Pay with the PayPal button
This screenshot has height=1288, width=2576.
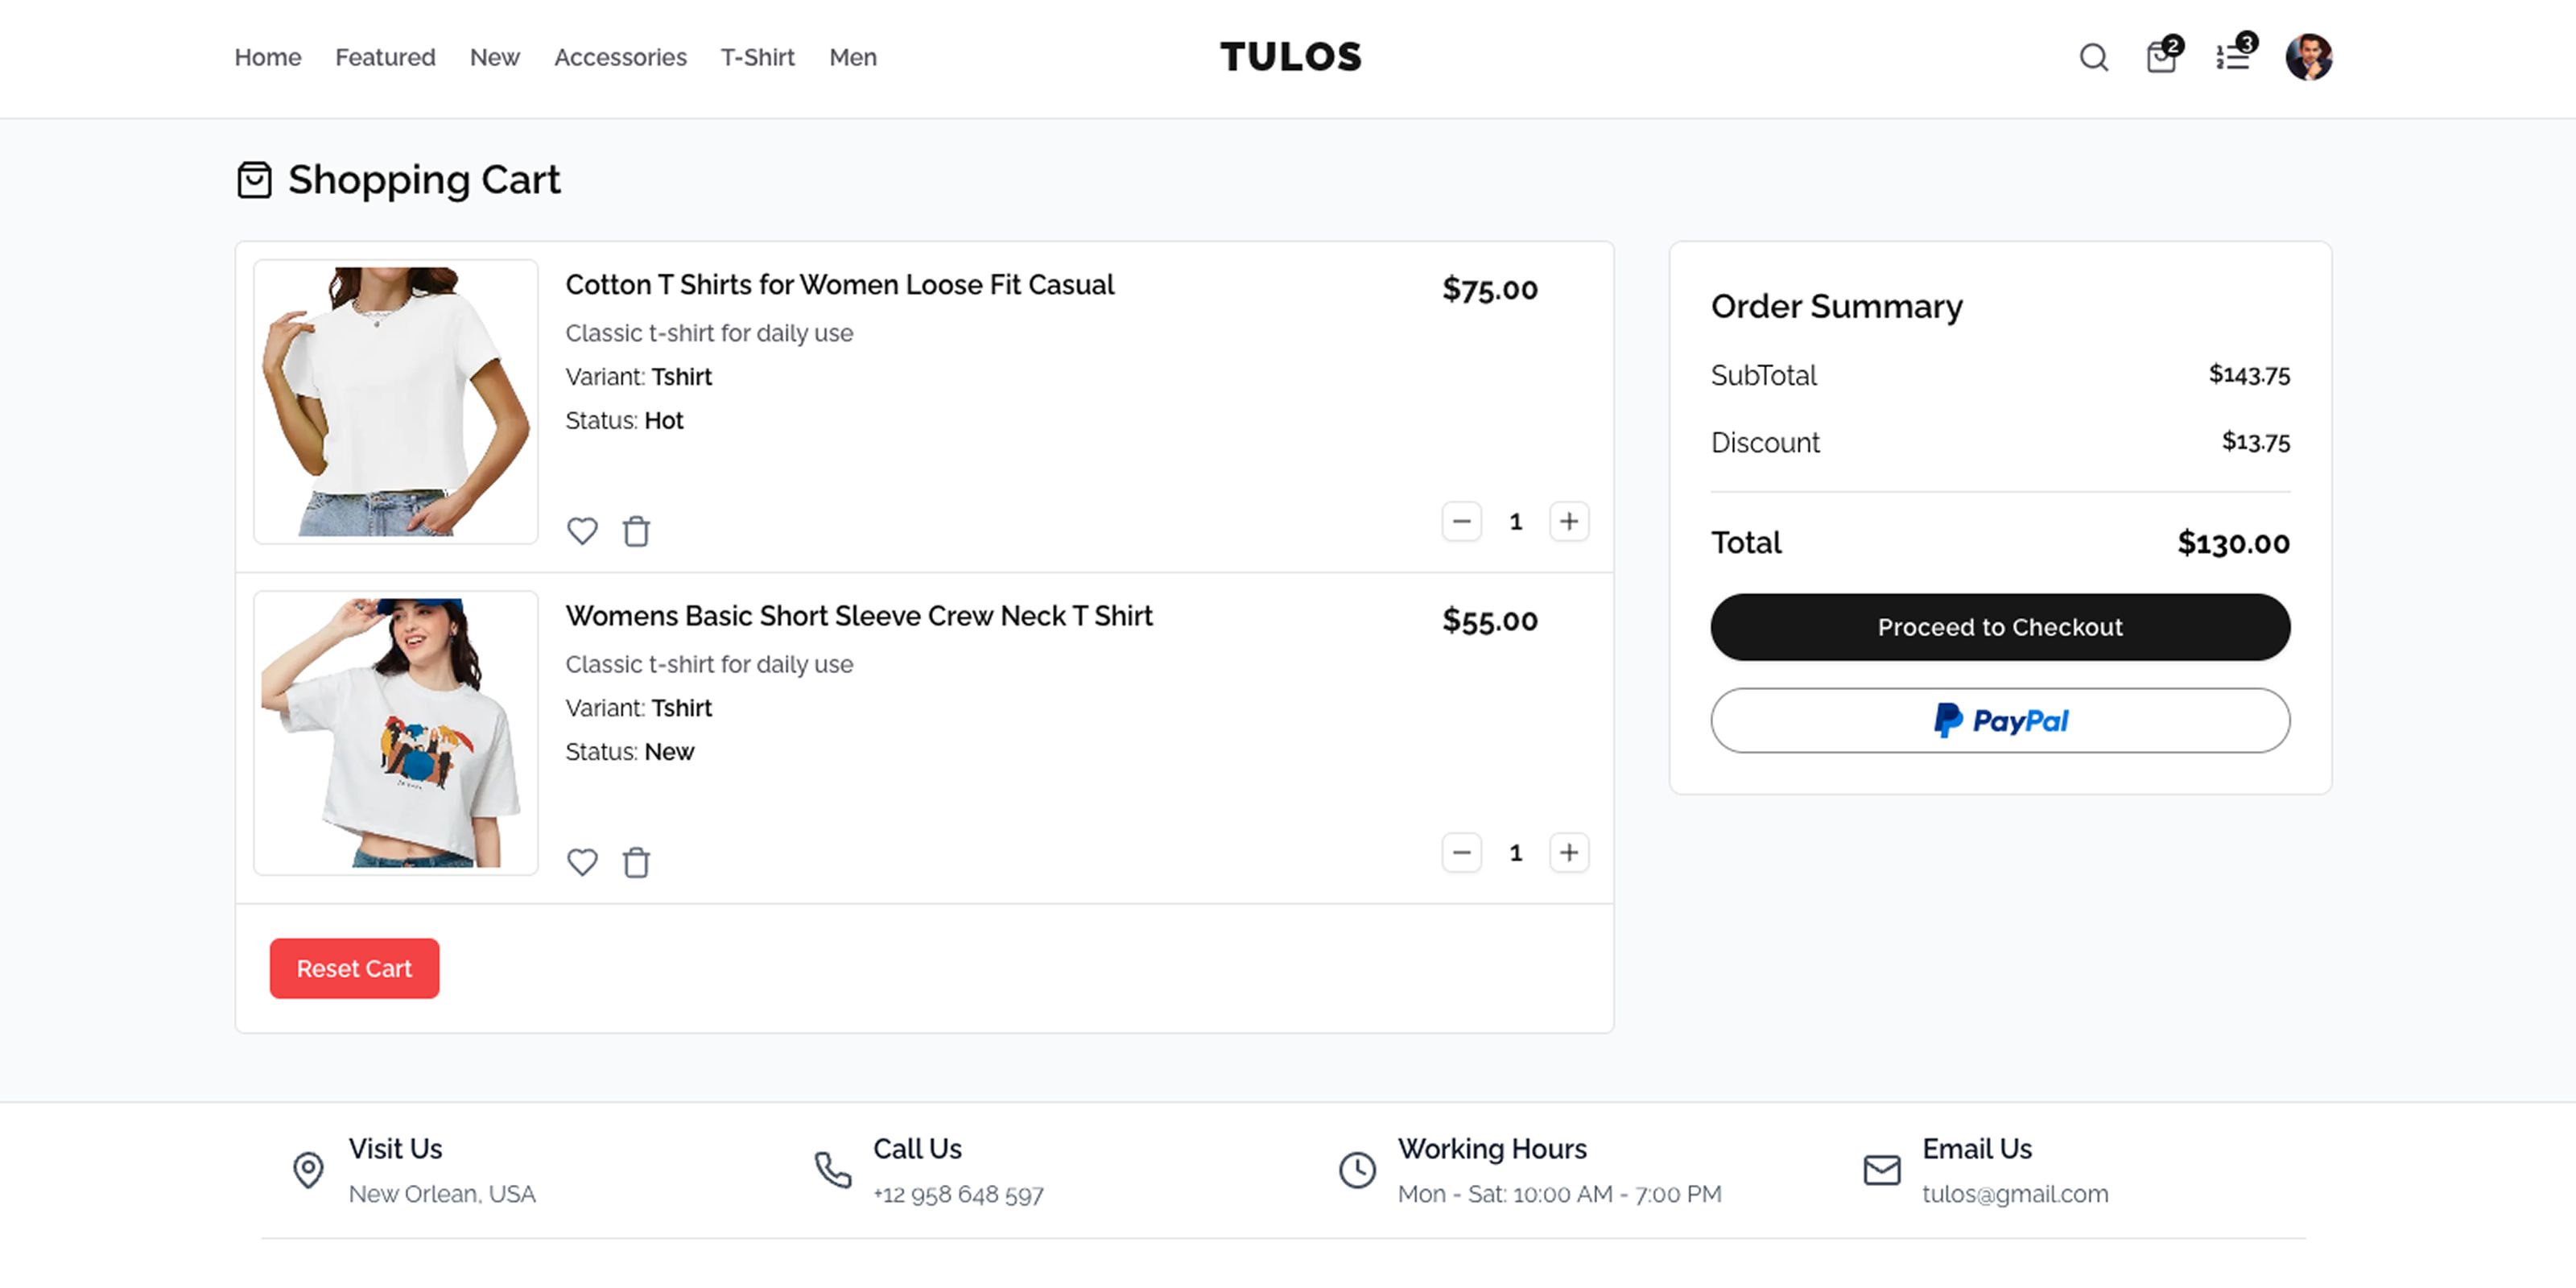click(x=2000, y=720)
